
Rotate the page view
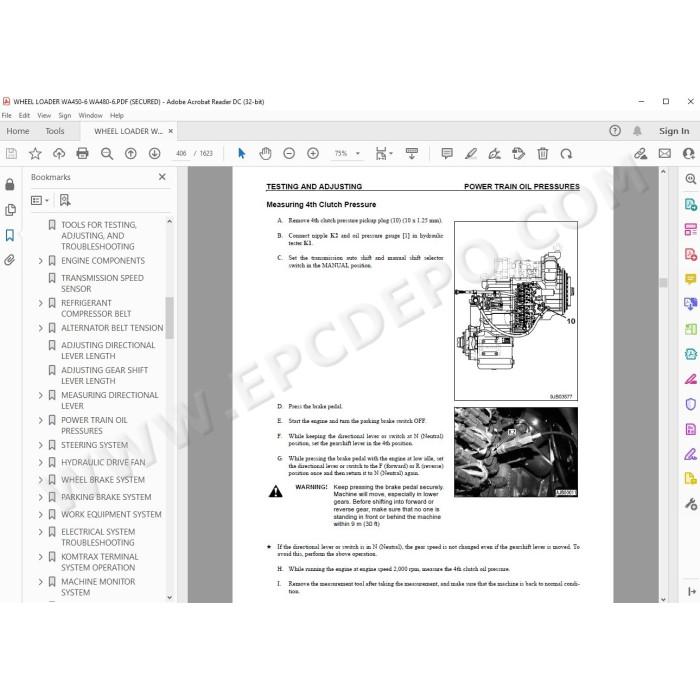(x=566, y=154)
